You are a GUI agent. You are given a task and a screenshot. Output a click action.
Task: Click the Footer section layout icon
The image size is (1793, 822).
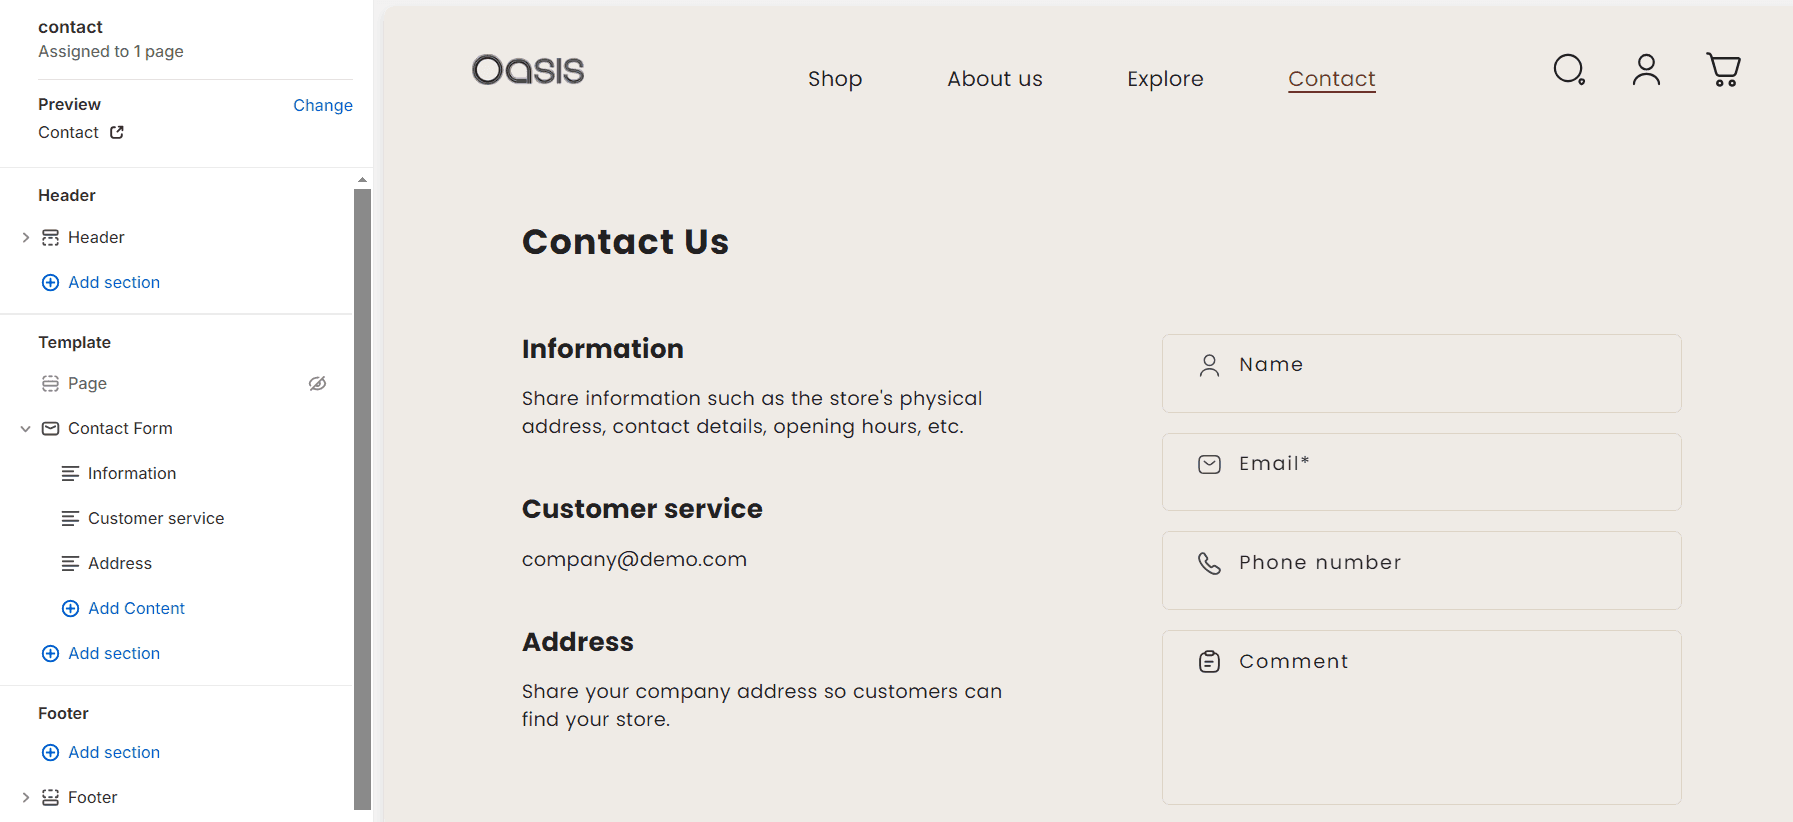[50, 798]
